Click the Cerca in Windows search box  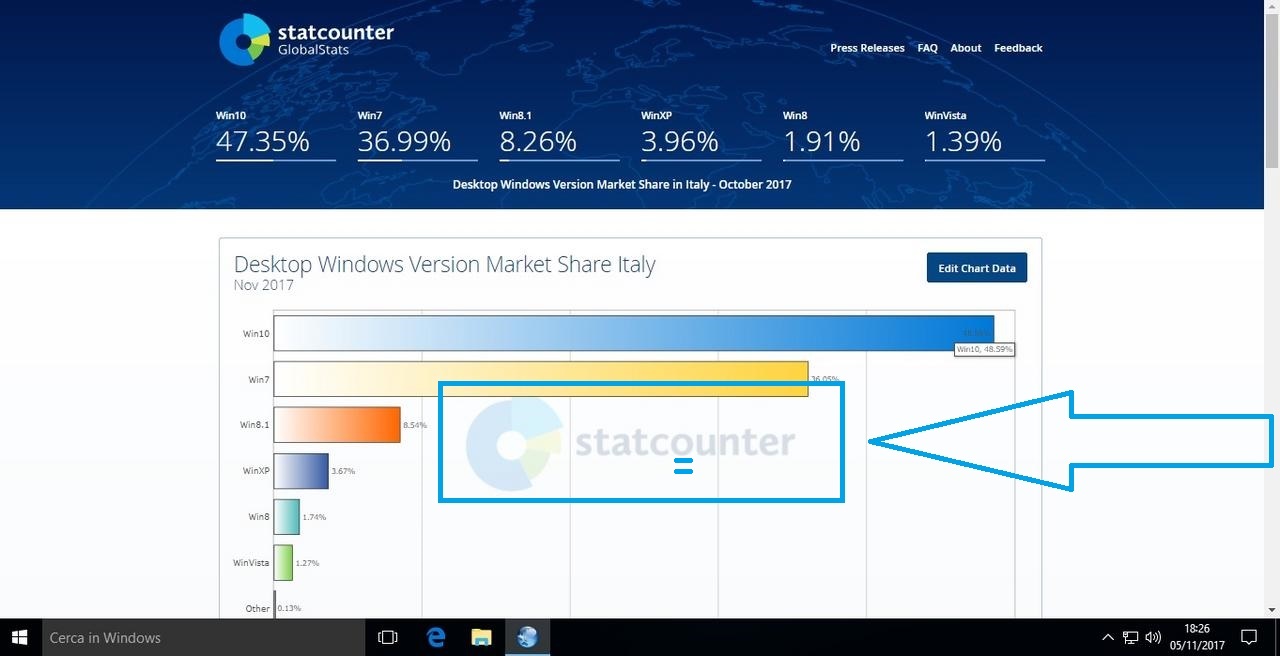point(203,637)
